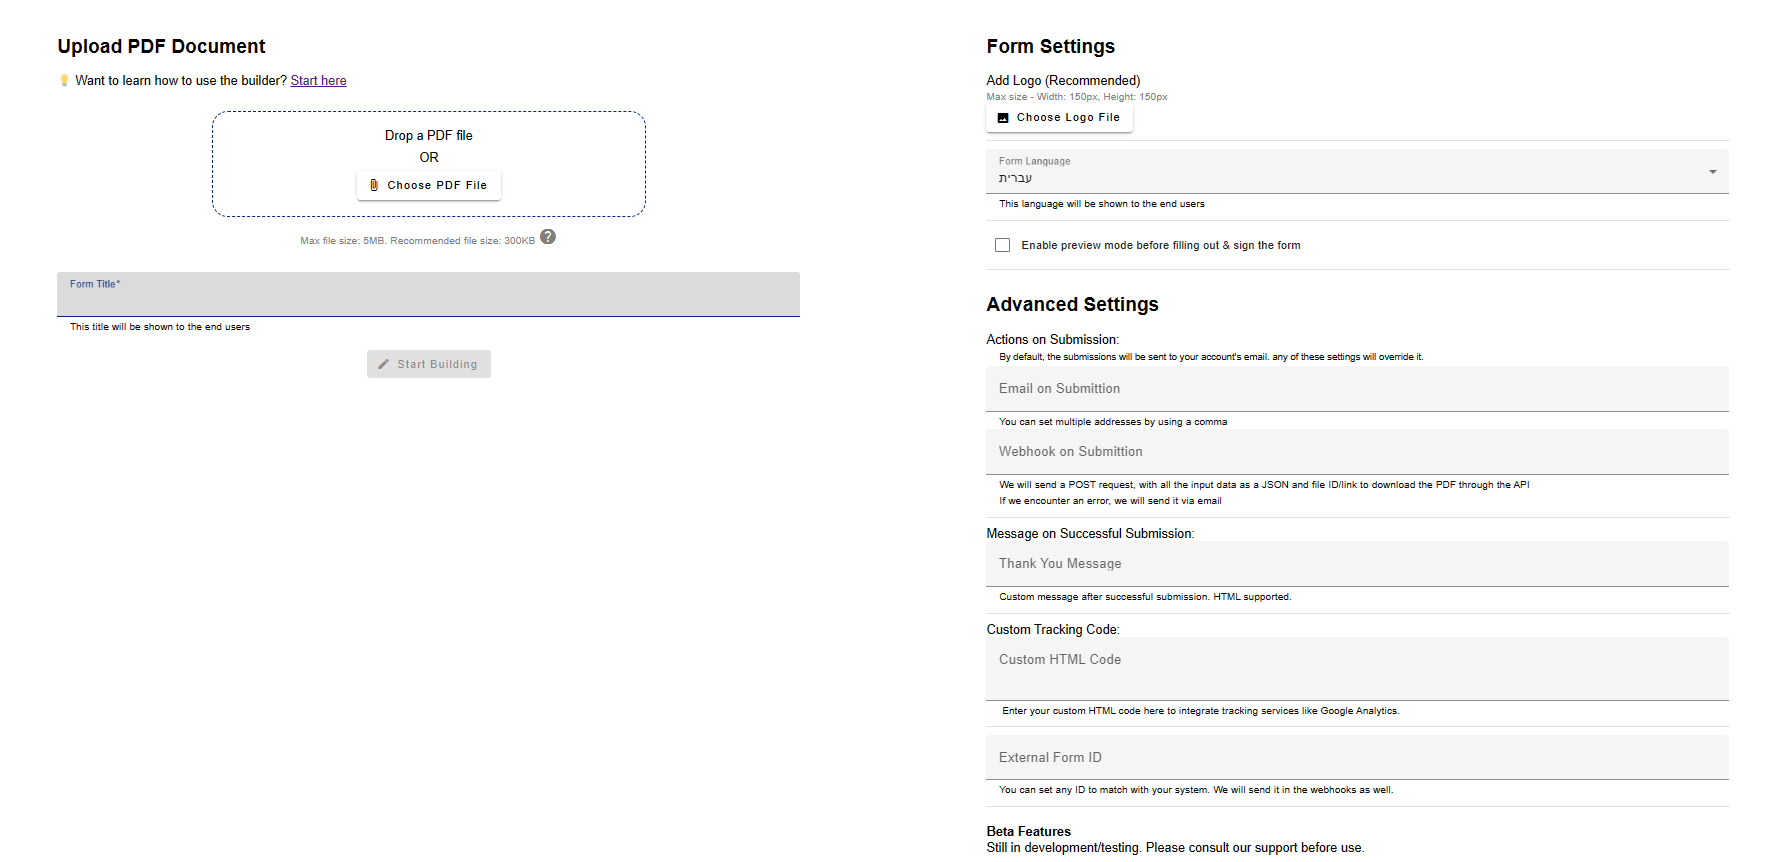Open the Start here tutorial link
Screen dimensions: 1792x862
(x=318, y=81)
